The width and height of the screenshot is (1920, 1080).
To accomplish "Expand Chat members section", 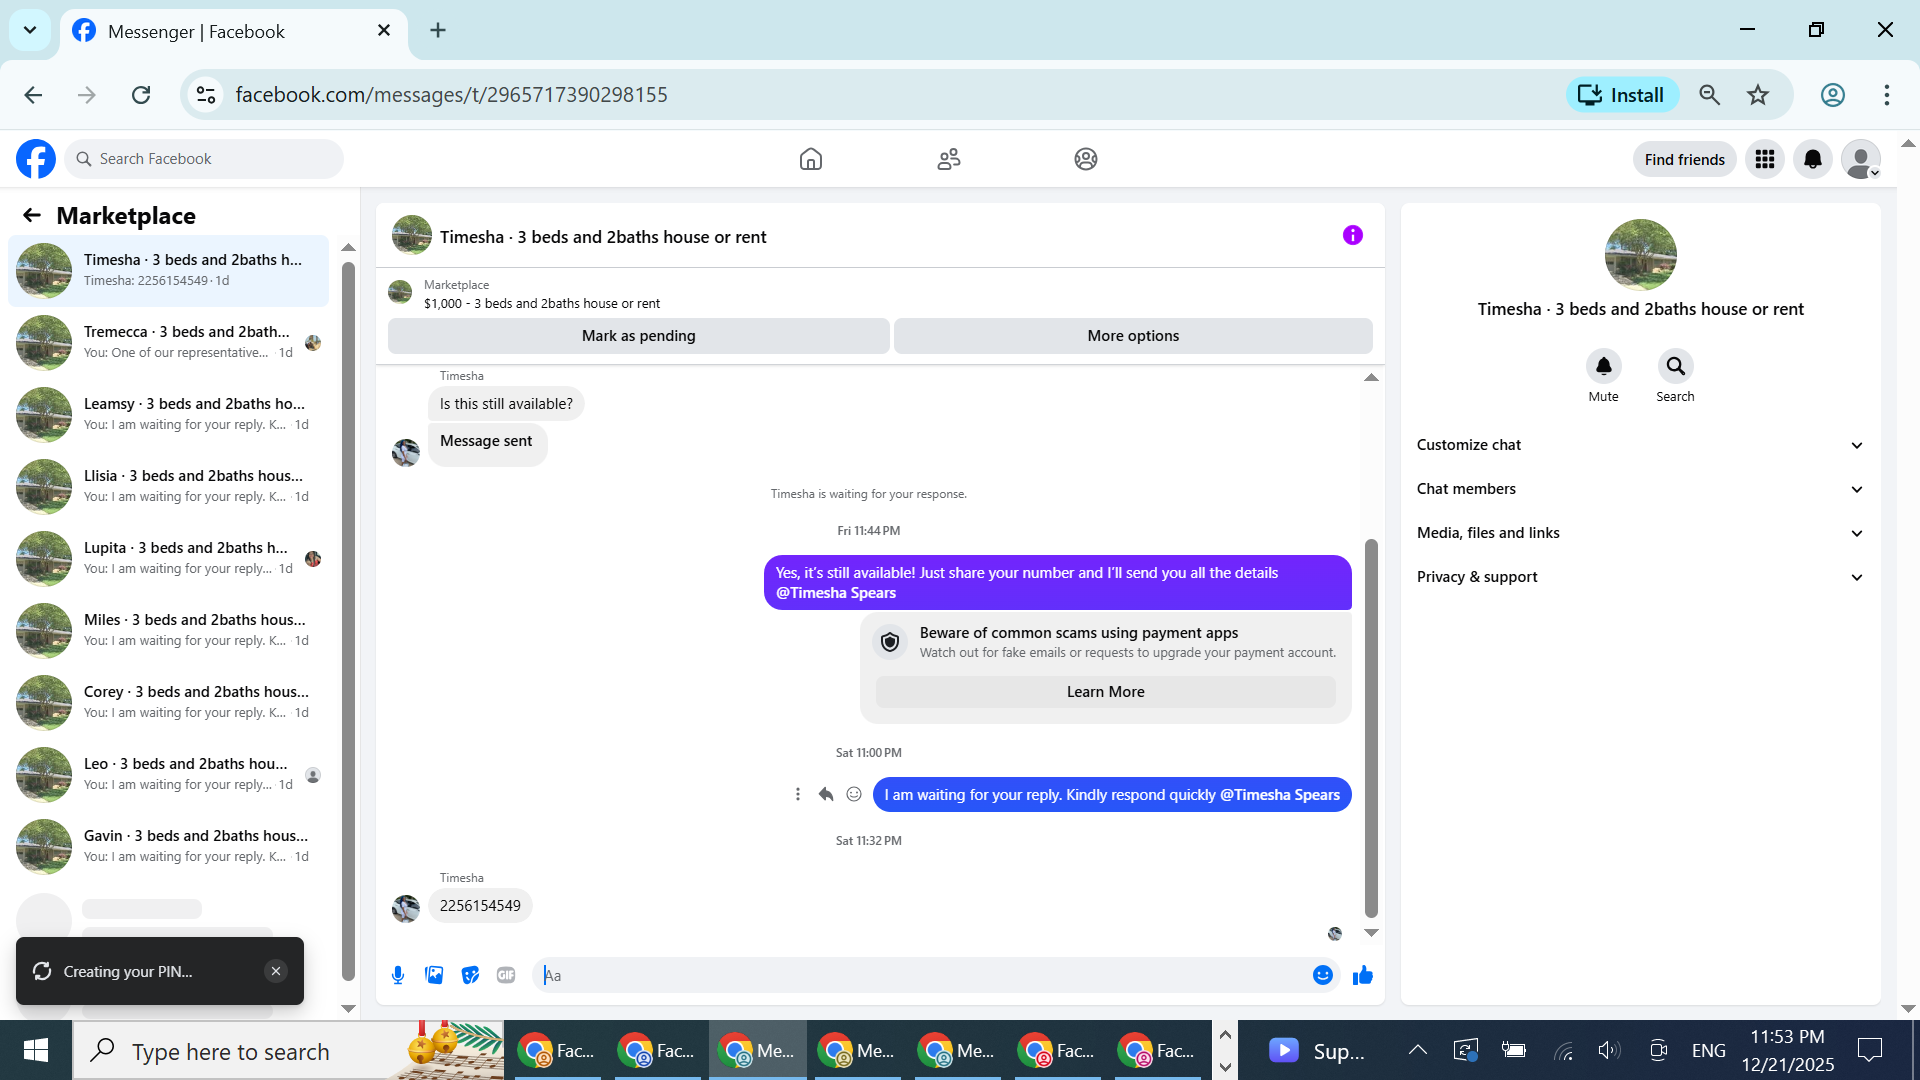I will click(1641, 489).
